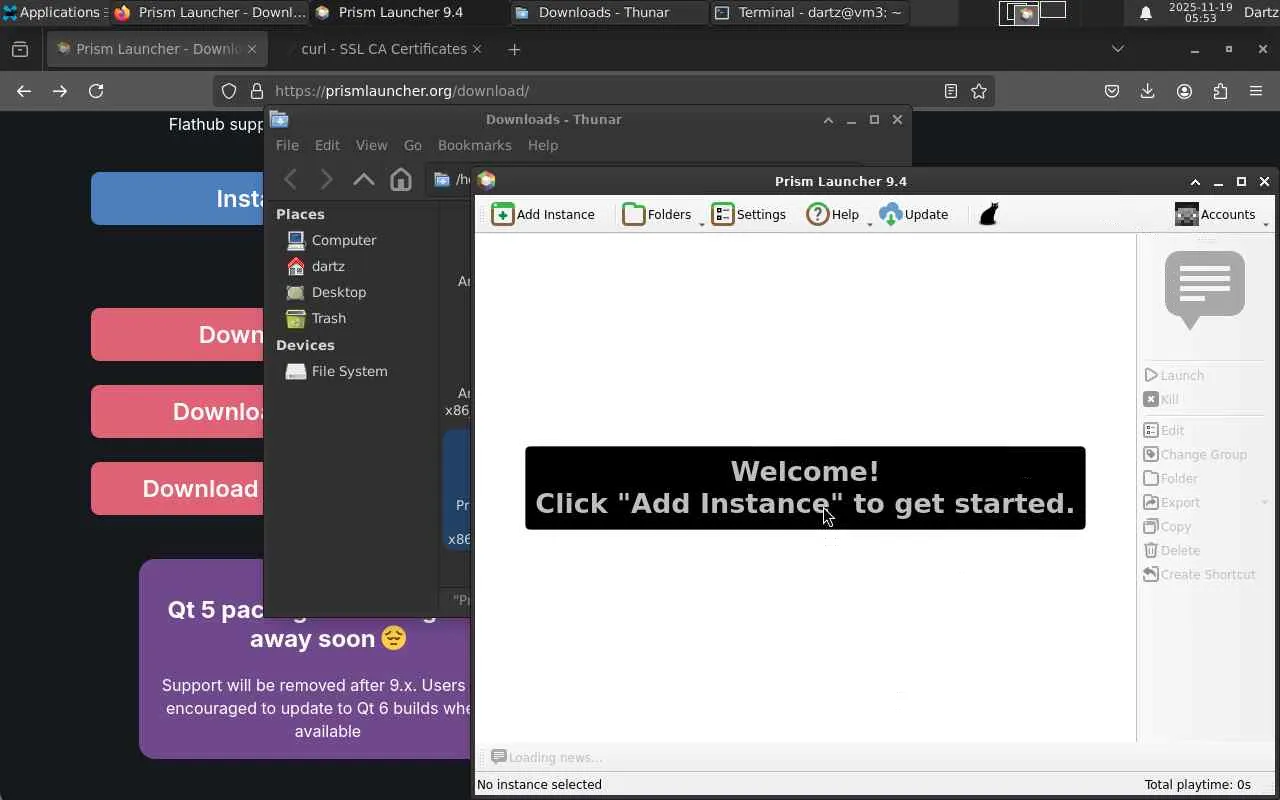
Task: Click Thunar's forward arrow
Action: [326, 180]
